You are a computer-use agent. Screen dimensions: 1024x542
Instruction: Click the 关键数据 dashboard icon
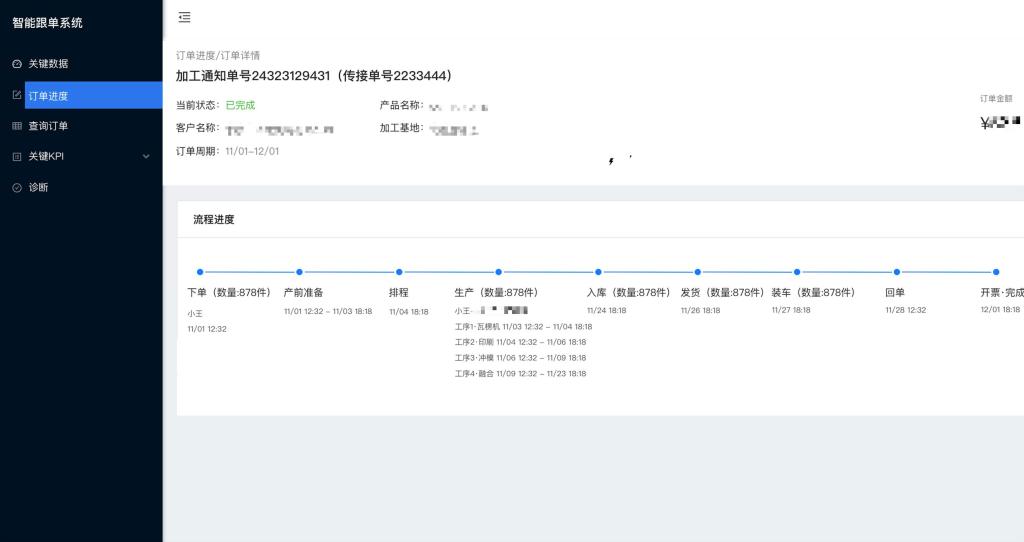(16, 64)
